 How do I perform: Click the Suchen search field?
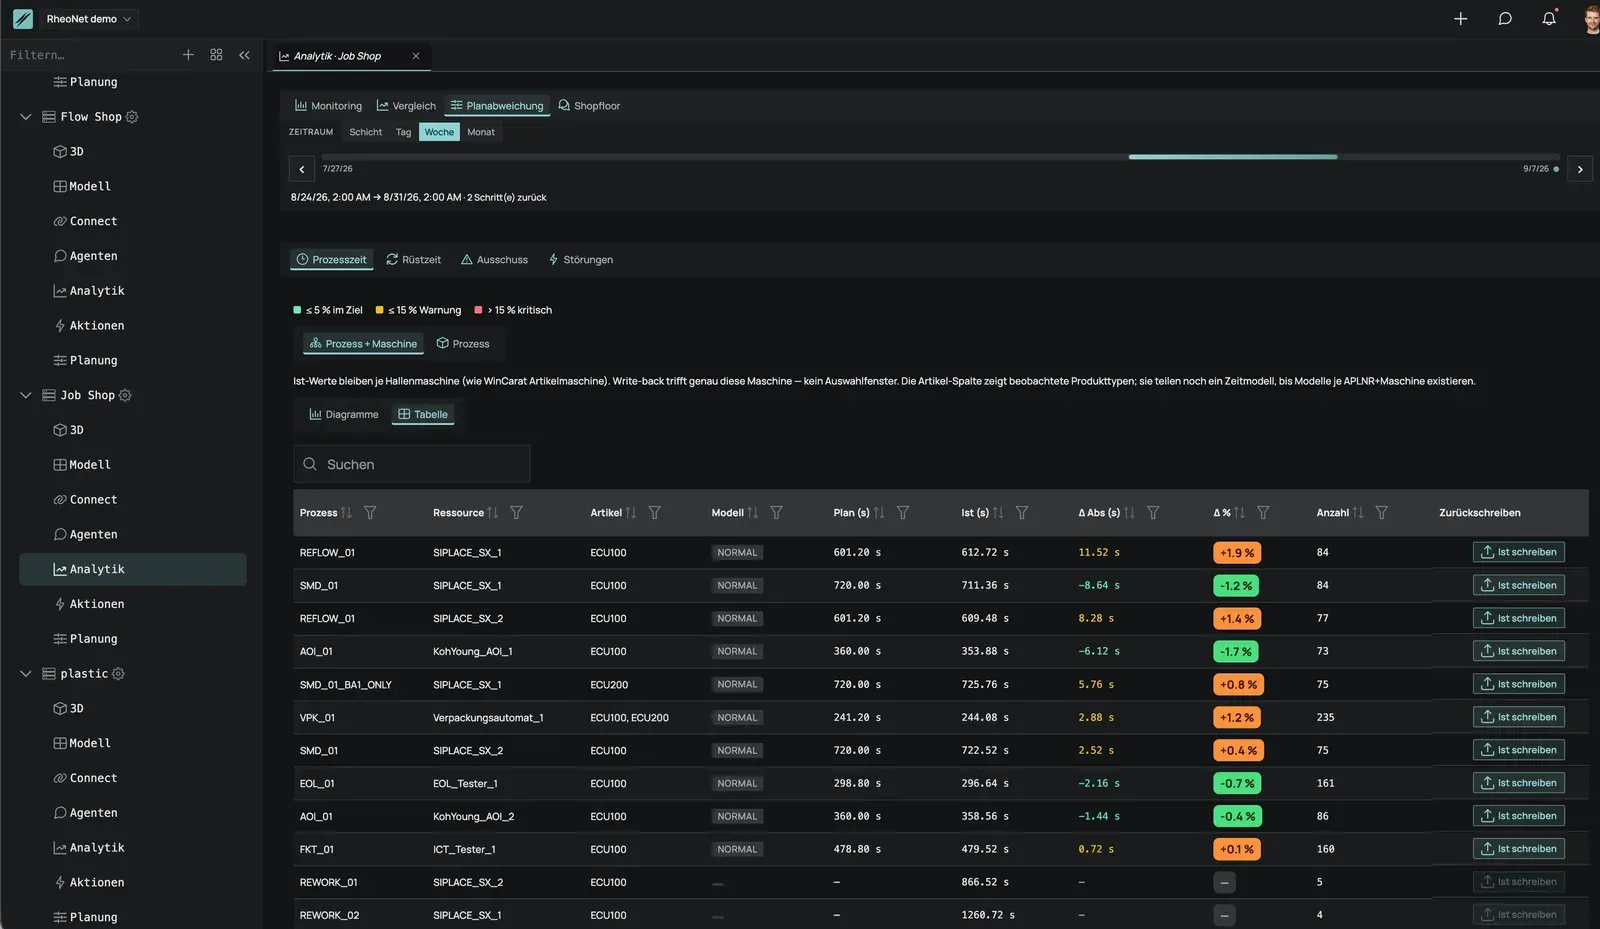click(412, 464)
